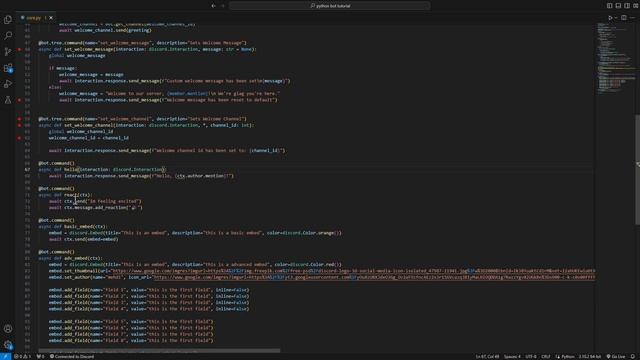Click 'Go Live' in status bar
The height and width of the screenshot is (360, 640).
click(x=616, y=356)
